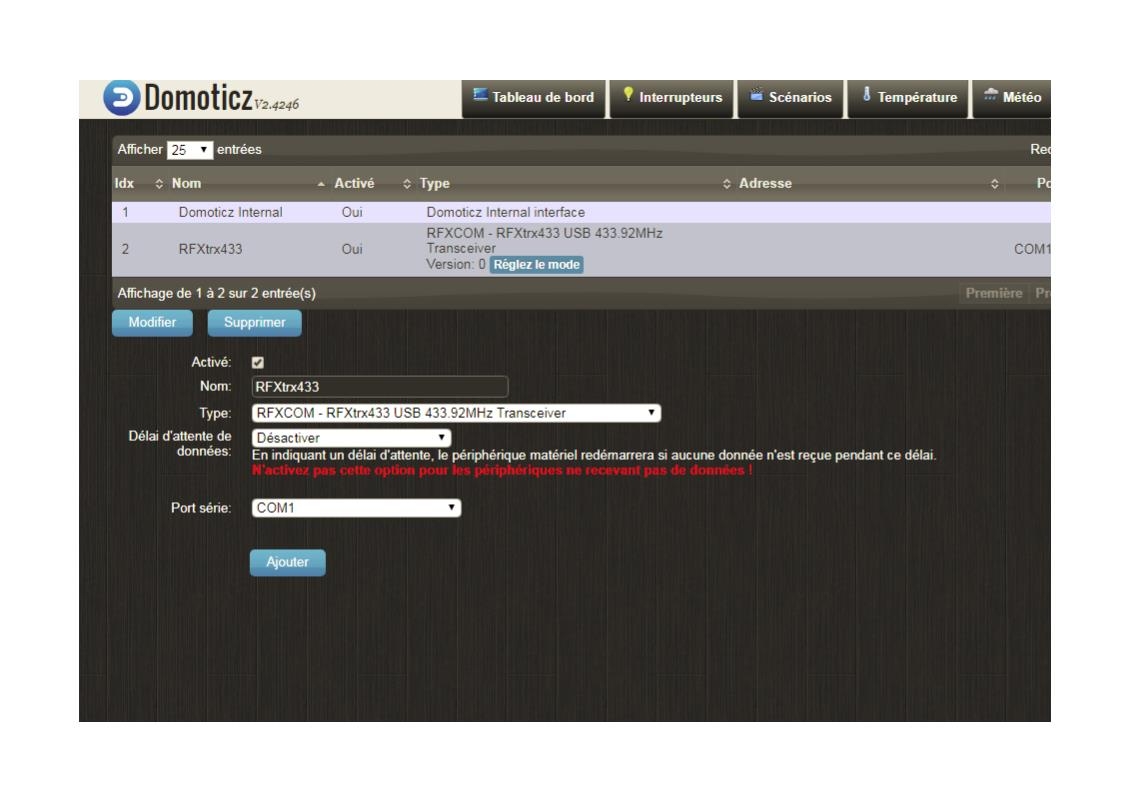Click the Supprimer button
The height and width of the screenshot is (793, 1122).
[255, 323]
